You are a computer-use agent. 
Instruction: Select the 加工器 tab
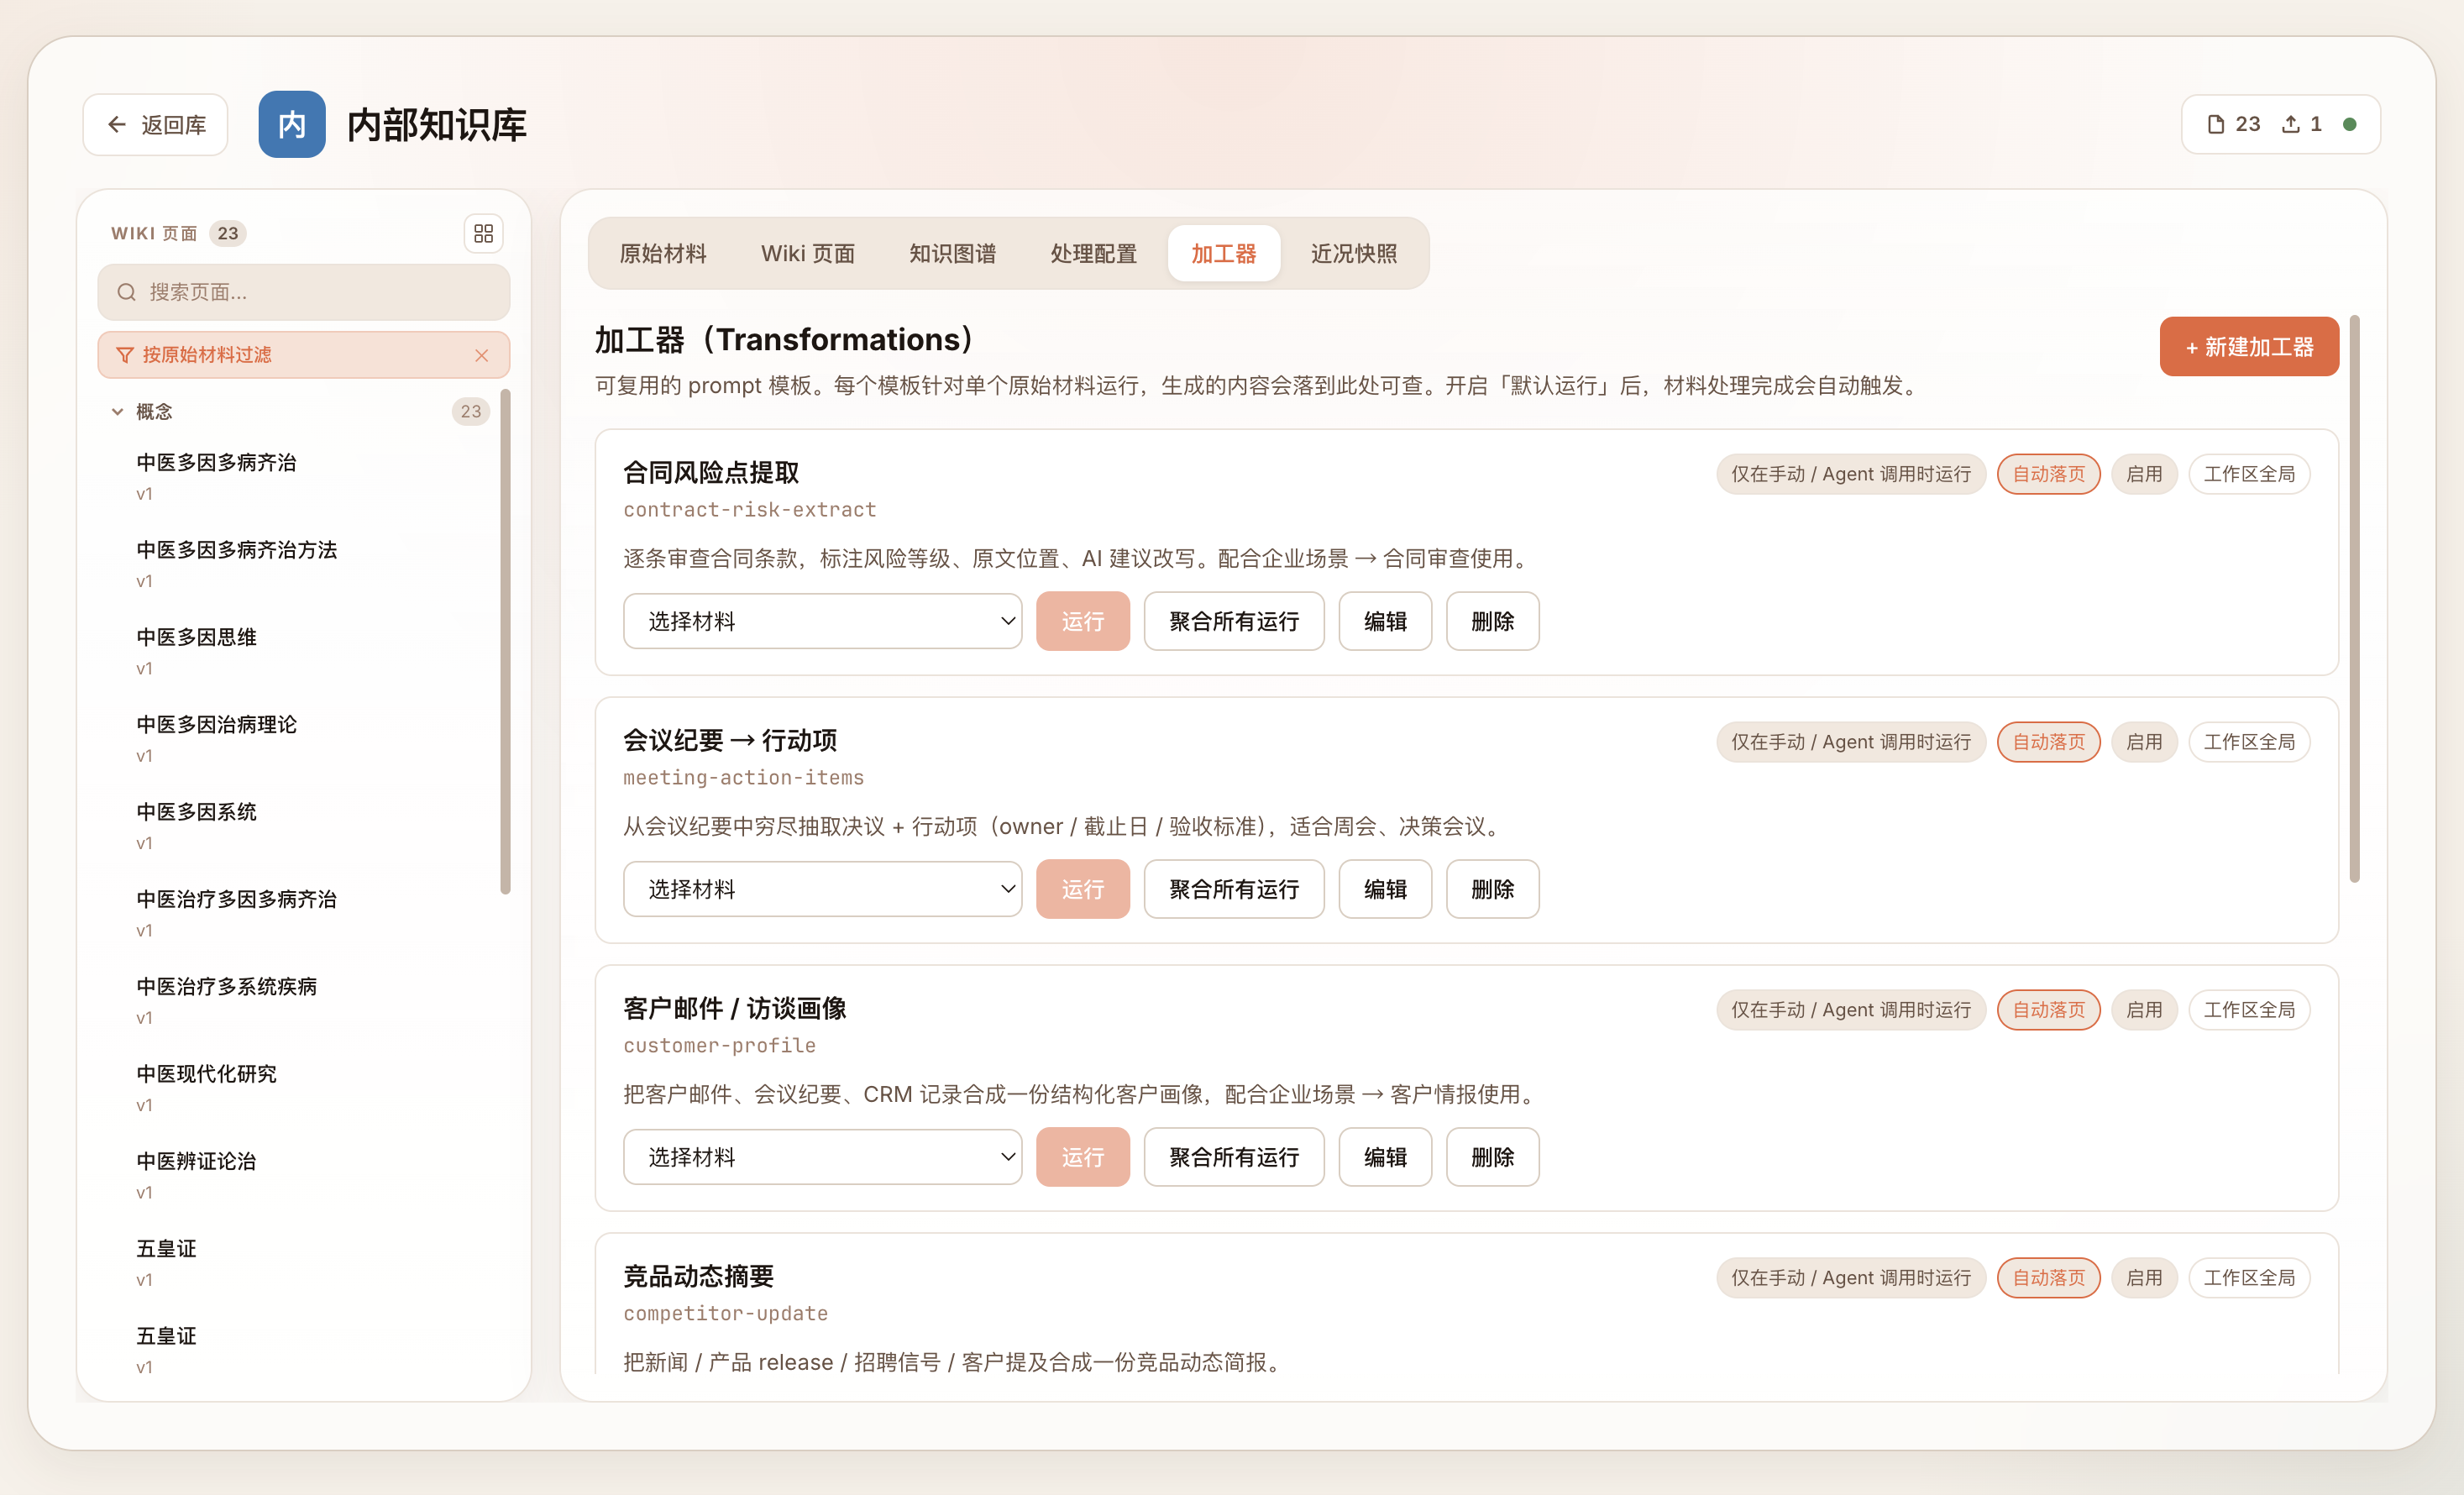pyautogui.click(x=1223, y=253)
